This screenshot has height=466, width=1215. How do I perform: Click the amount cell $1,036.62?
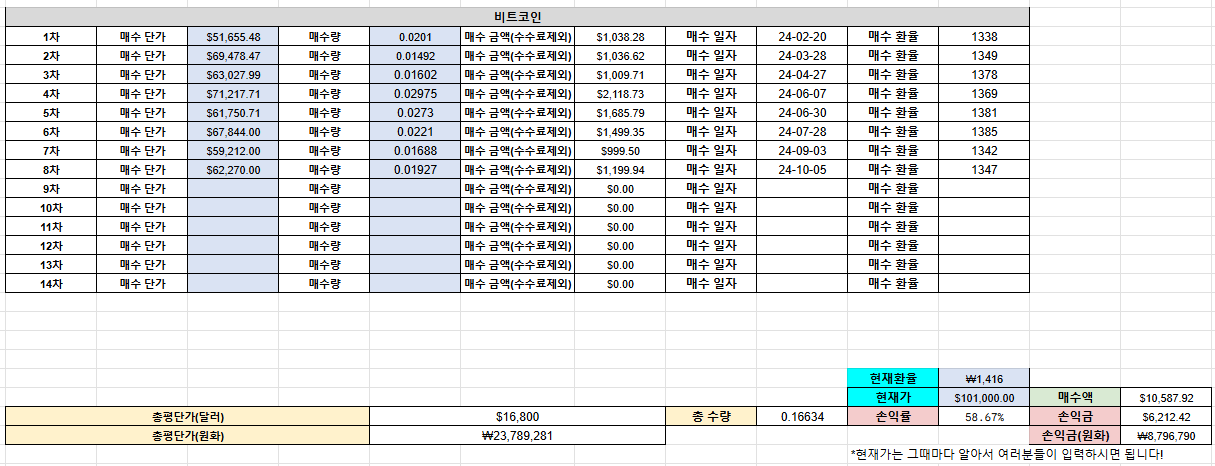[620, 56]
